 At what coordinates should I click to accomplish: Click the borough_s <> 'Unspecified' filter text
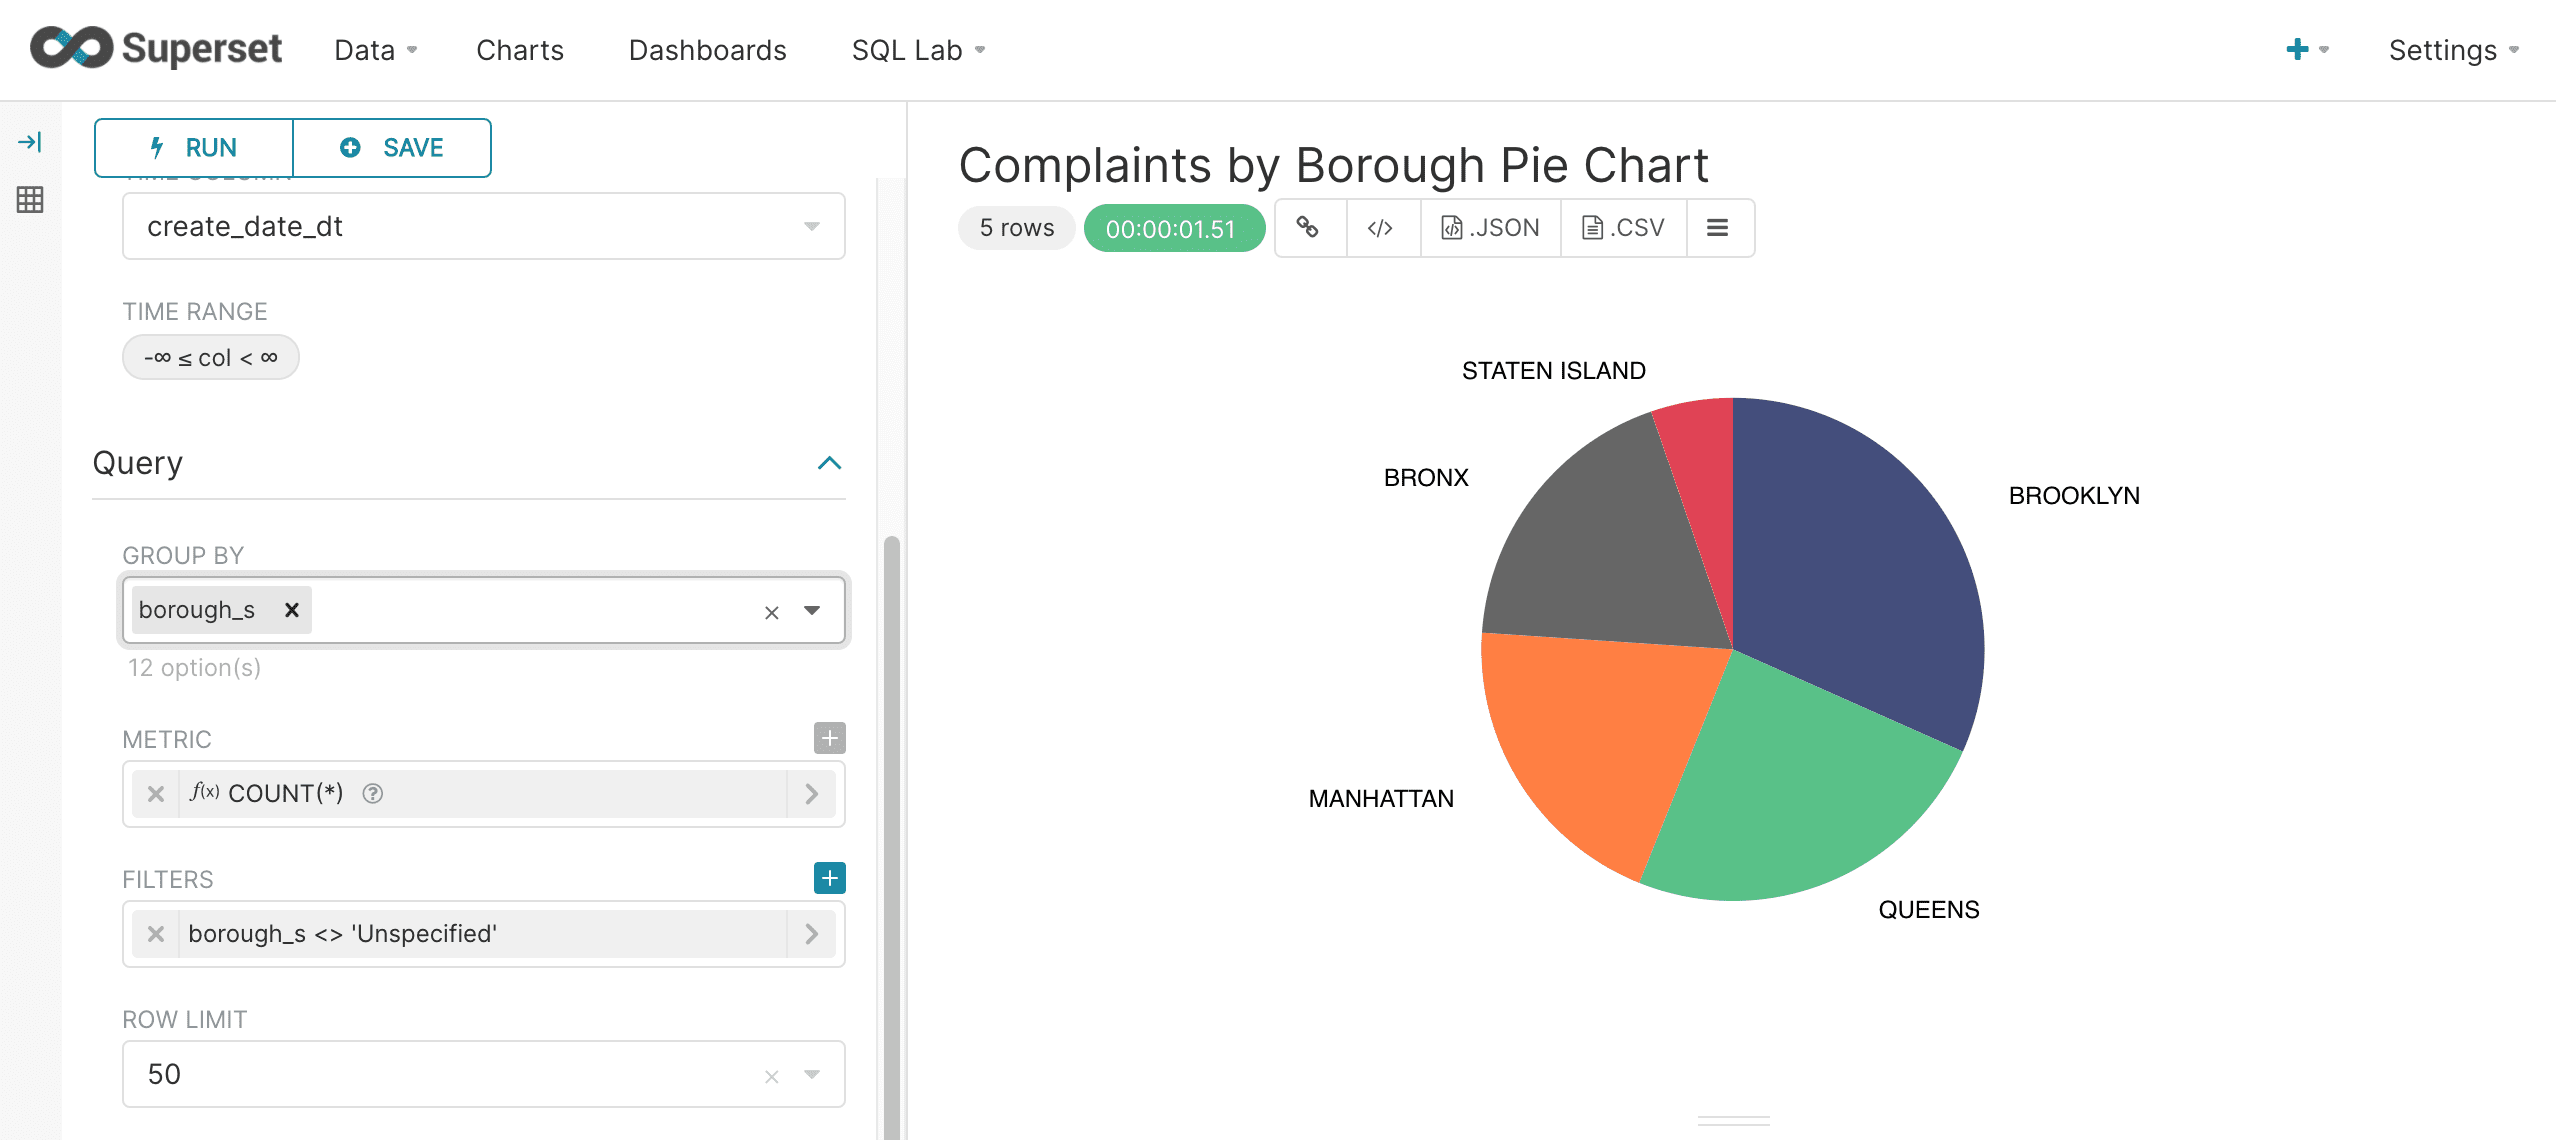343,934
